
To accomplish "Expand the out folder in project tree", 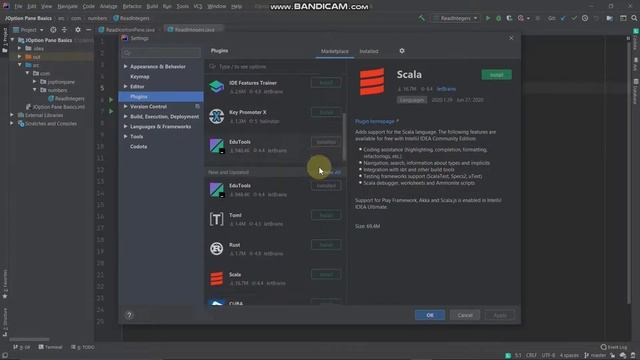I will point(19,56).
